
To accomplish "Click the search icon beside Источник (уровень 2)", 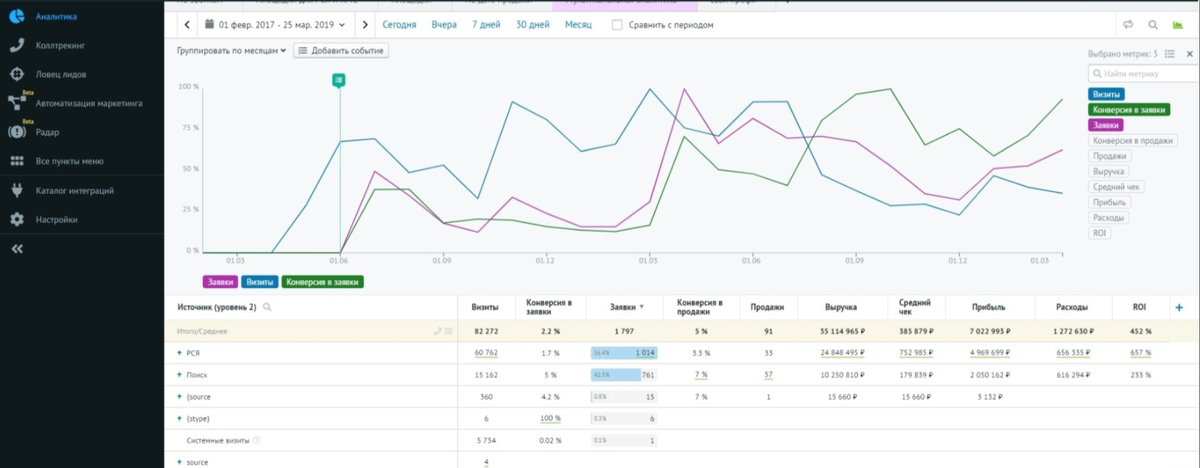I will tap(267, 308).
